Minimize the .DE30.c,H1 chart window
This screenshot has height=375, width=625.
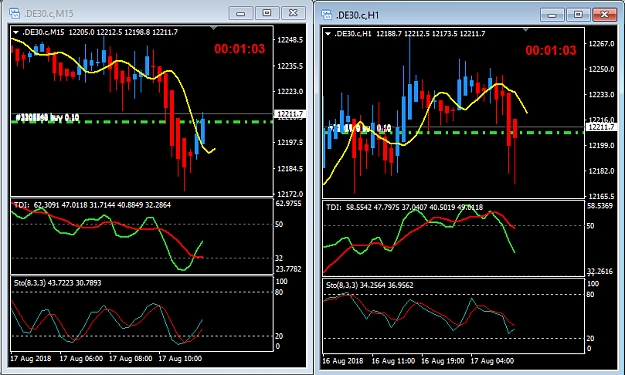tap(552, 15)
